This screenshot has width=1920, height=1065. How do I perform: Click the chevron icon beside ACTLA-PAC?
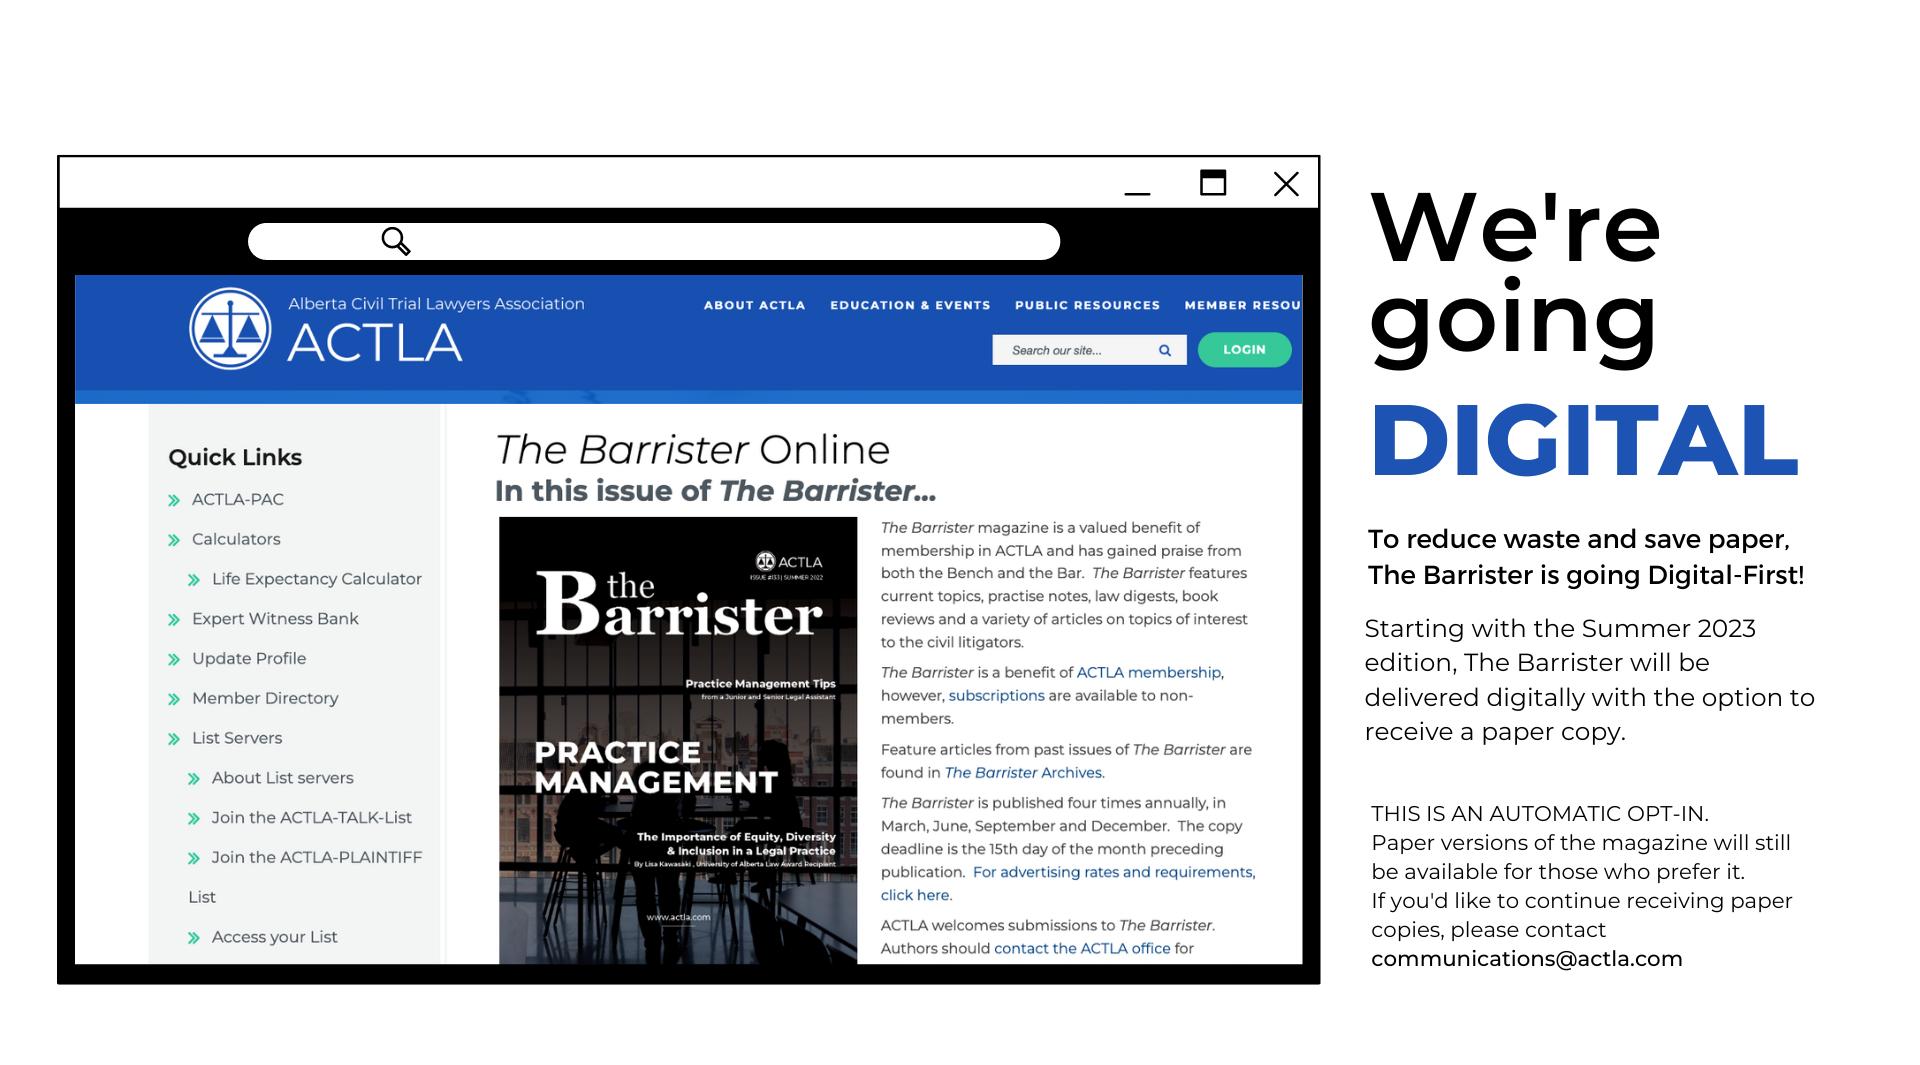(x=174, y=500)
